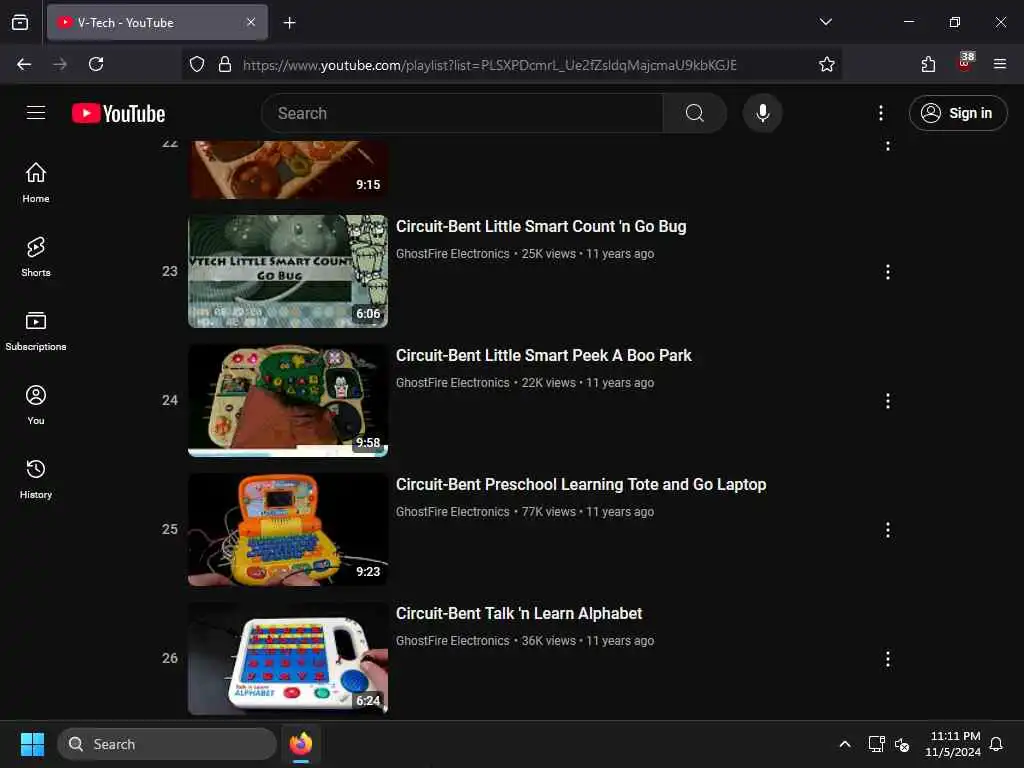Open the Windows Start menu
Image resolution: width=1024 pixels, height=768 pixels.
click(32, 744)
